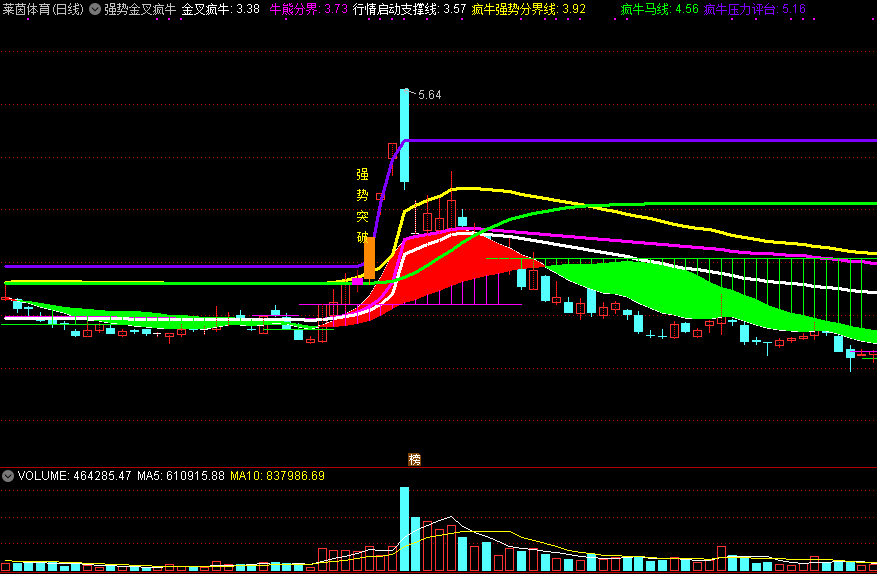Screen dimensions: 877x574
Task: Select the 行情启动支撑线: 3.57 label
Action: click(x=409, y=10)
